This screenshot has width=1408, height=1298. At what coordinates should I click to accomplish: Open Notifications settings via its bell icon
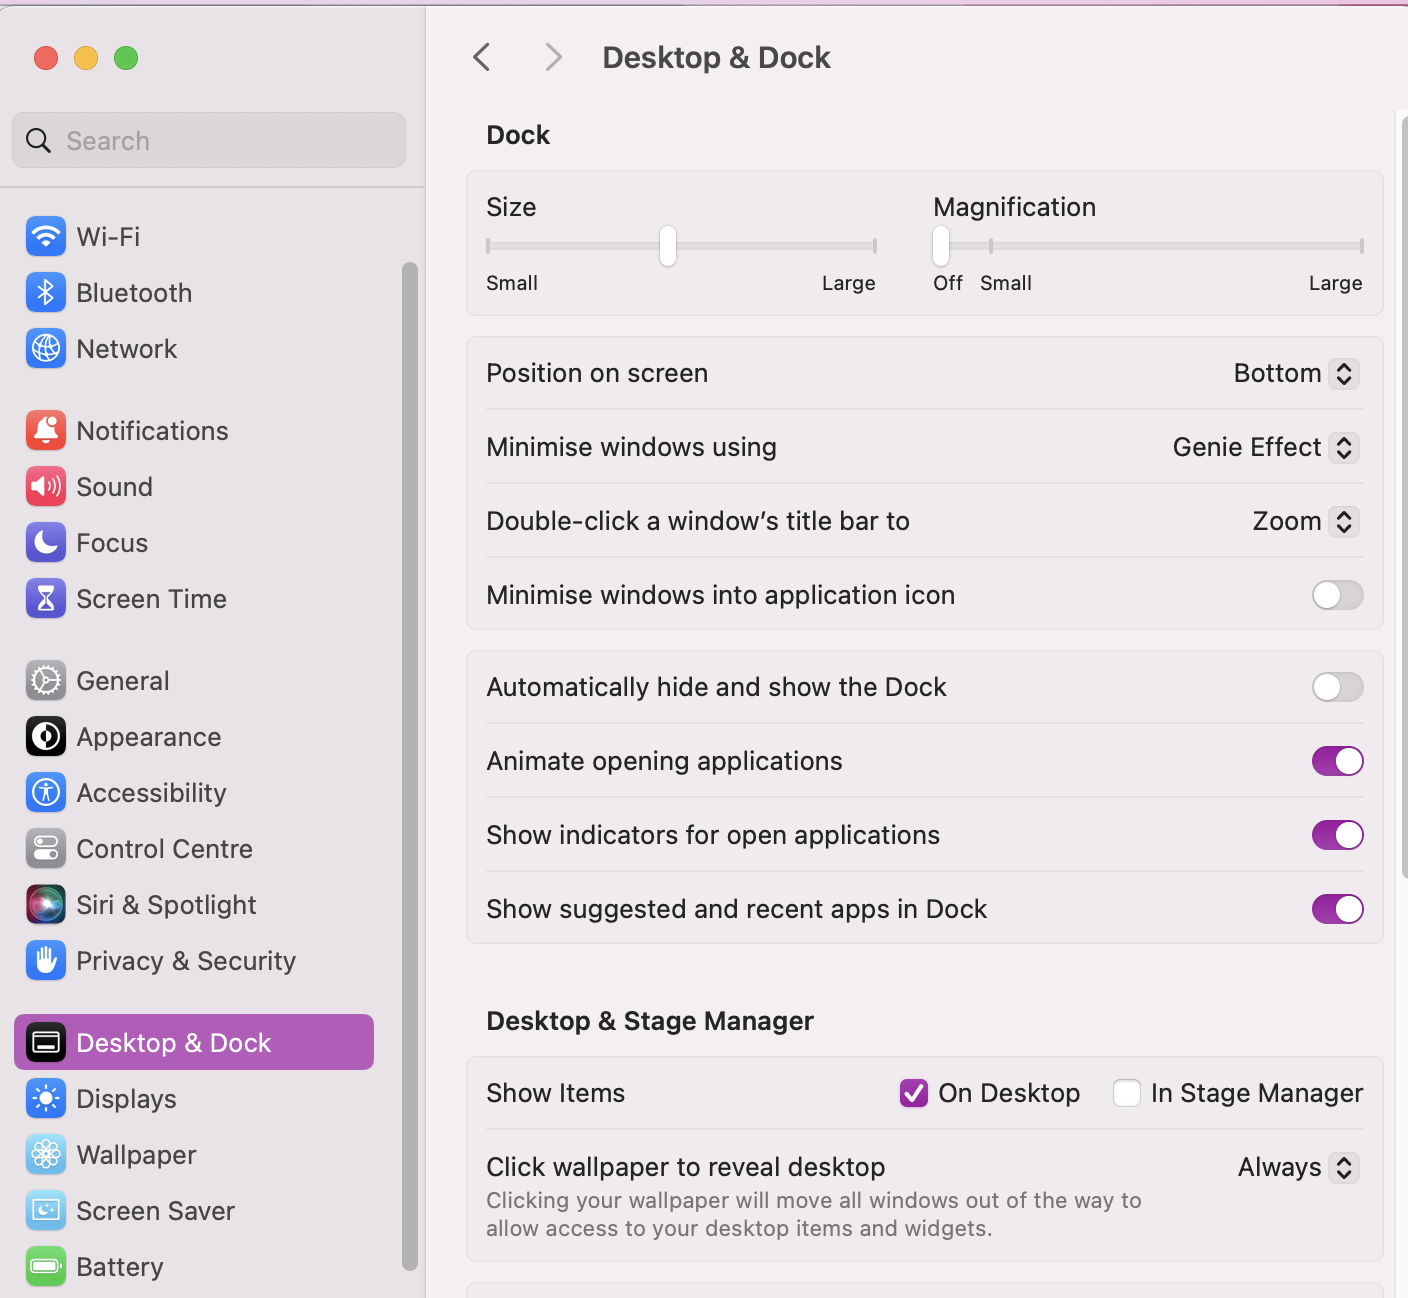(45, 430)
